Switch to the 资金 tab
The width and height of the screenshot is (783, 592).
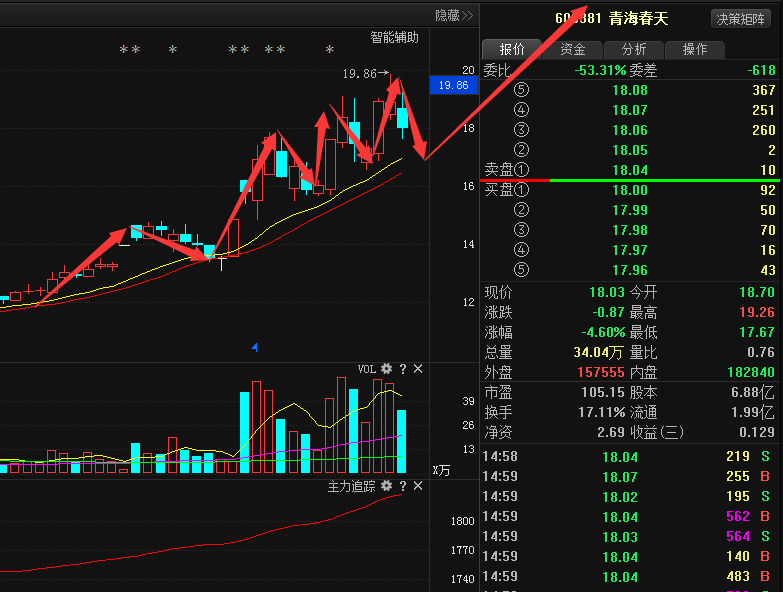click(x=572, y=49)
